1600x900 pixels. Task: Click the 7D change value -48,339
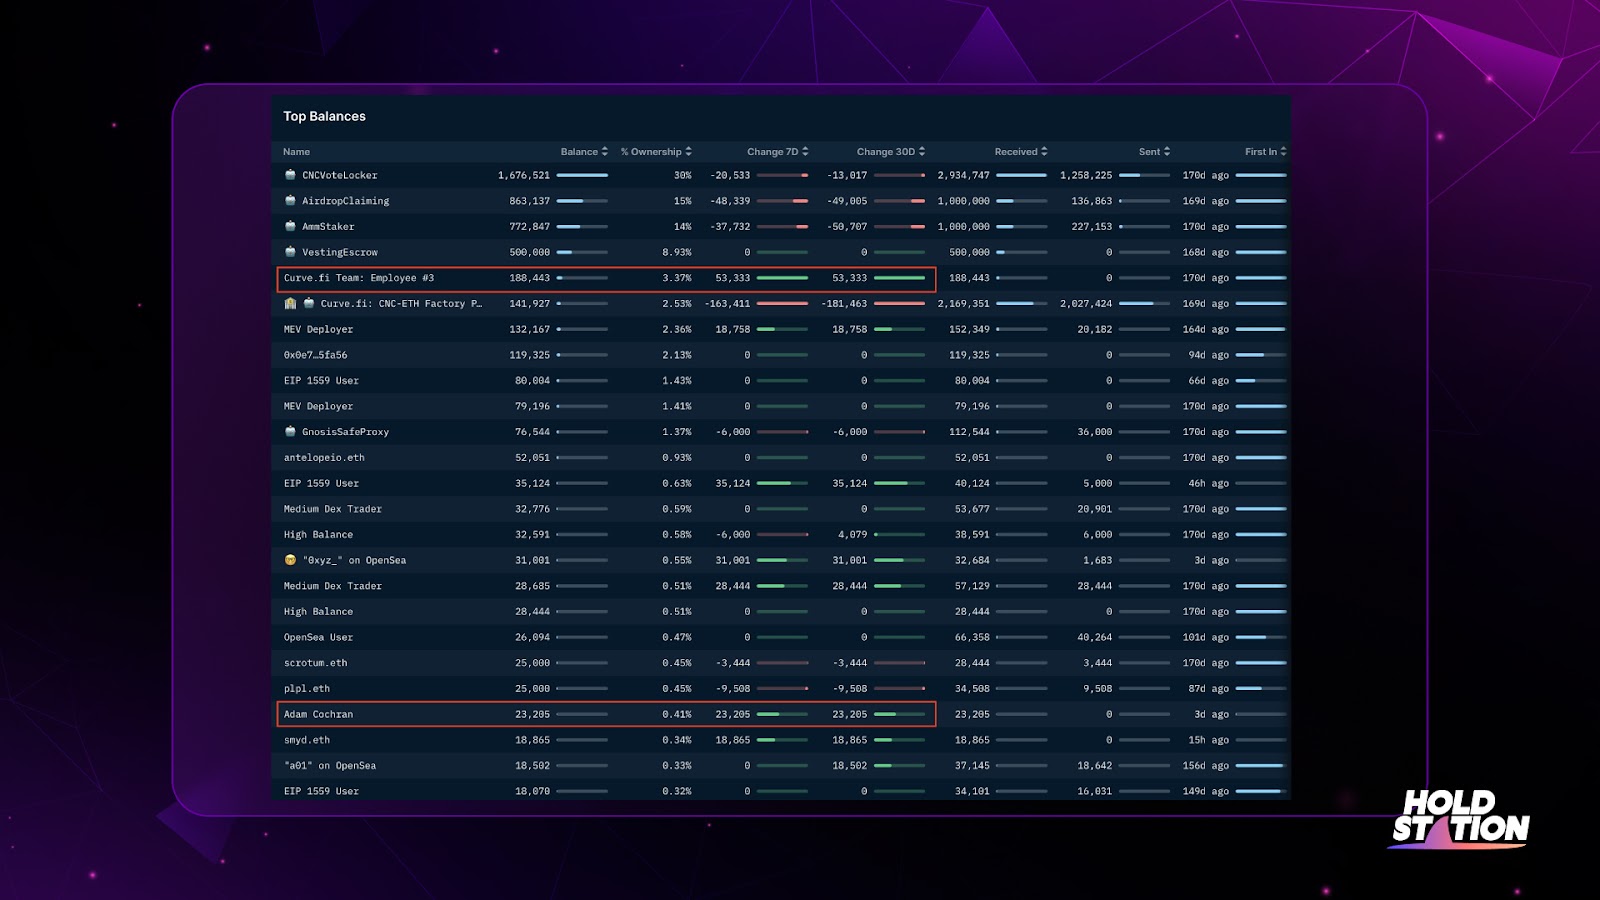click(730, 201)
